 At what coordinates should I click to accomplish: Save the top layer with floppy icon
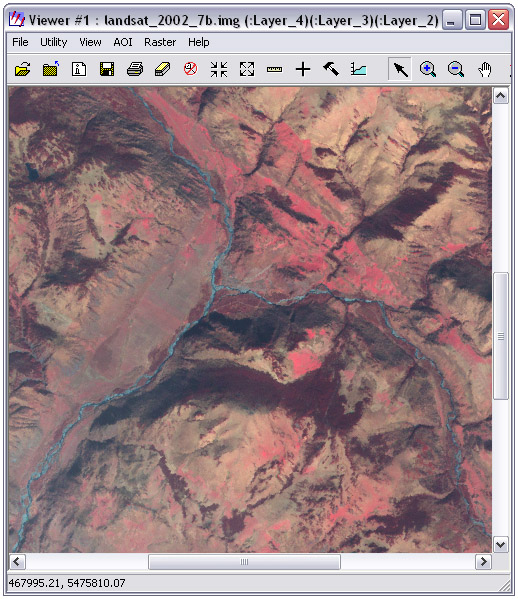tap(107, 69)
